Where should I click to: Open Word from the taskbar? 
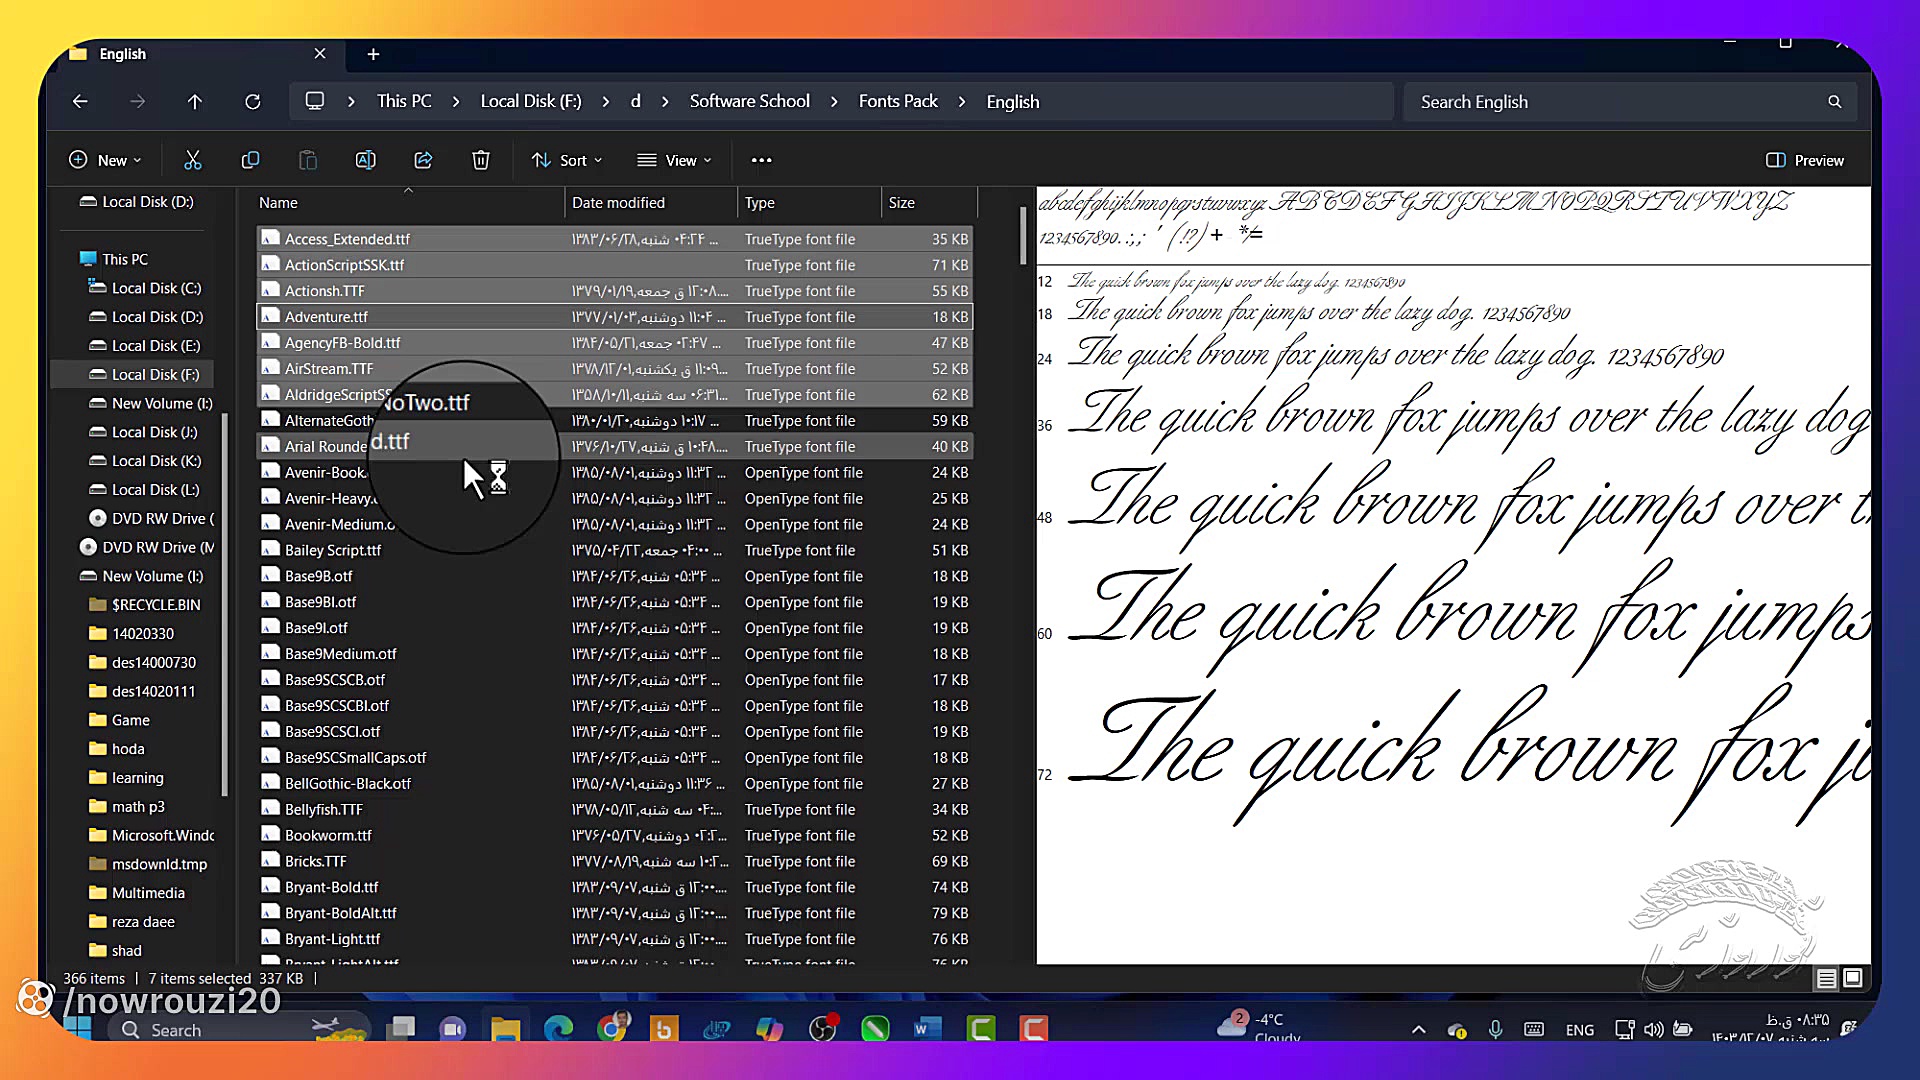click(927, 1028)
